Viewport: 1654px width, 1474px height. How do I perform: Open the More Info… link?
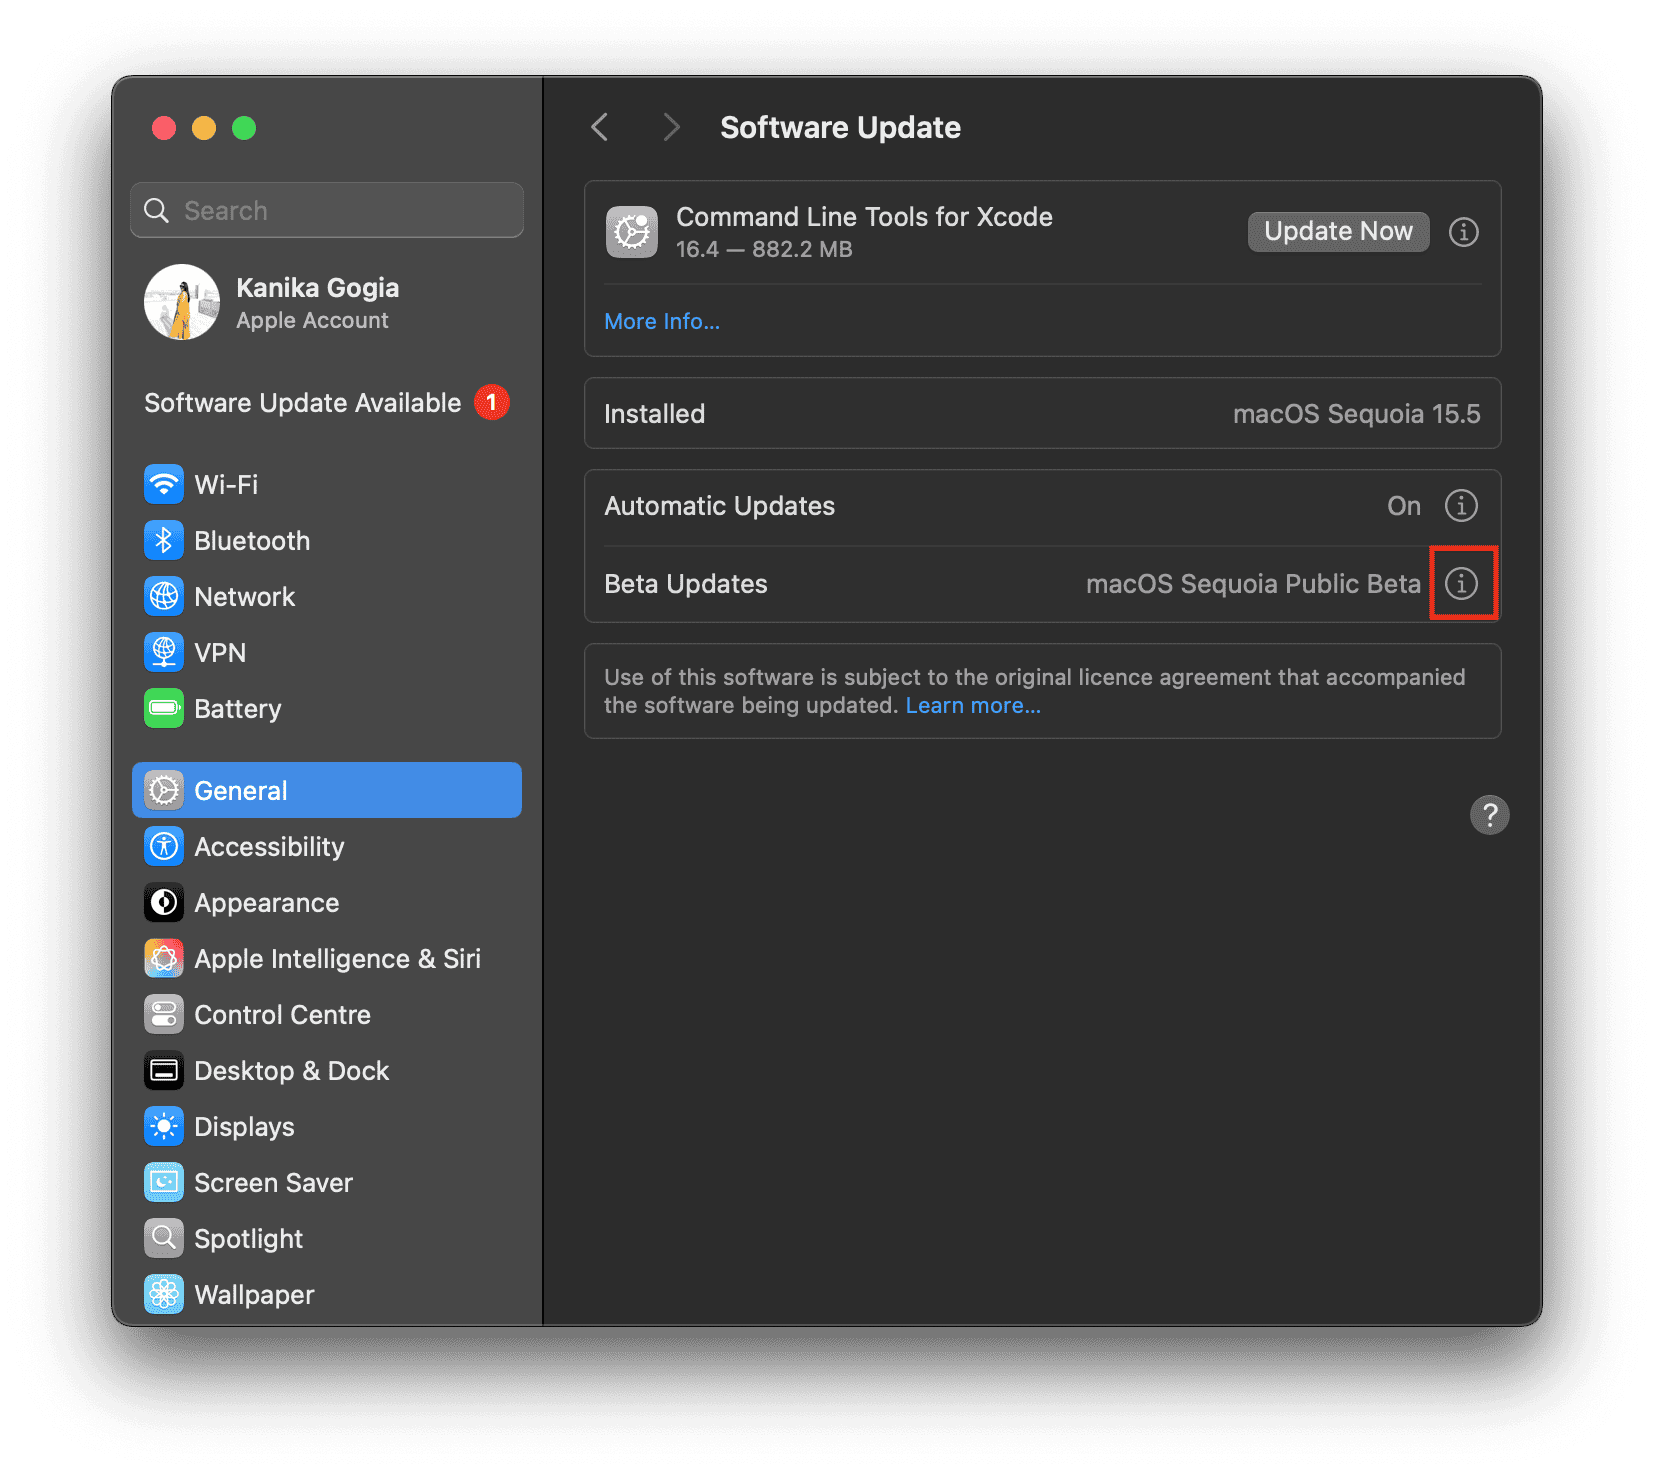coord(662,321)
